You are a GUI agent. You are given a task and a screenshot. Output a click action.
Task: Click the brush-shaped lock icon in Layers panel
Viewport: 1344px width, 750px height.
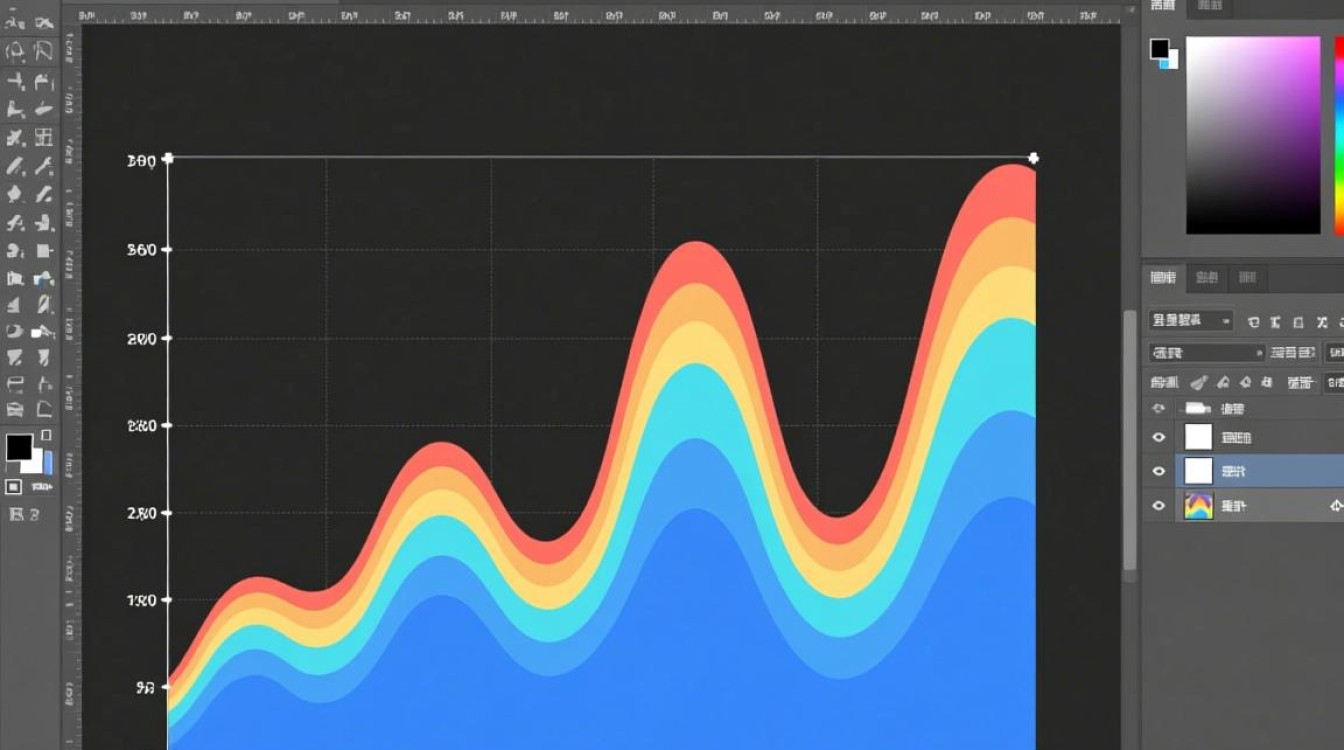1199,382
